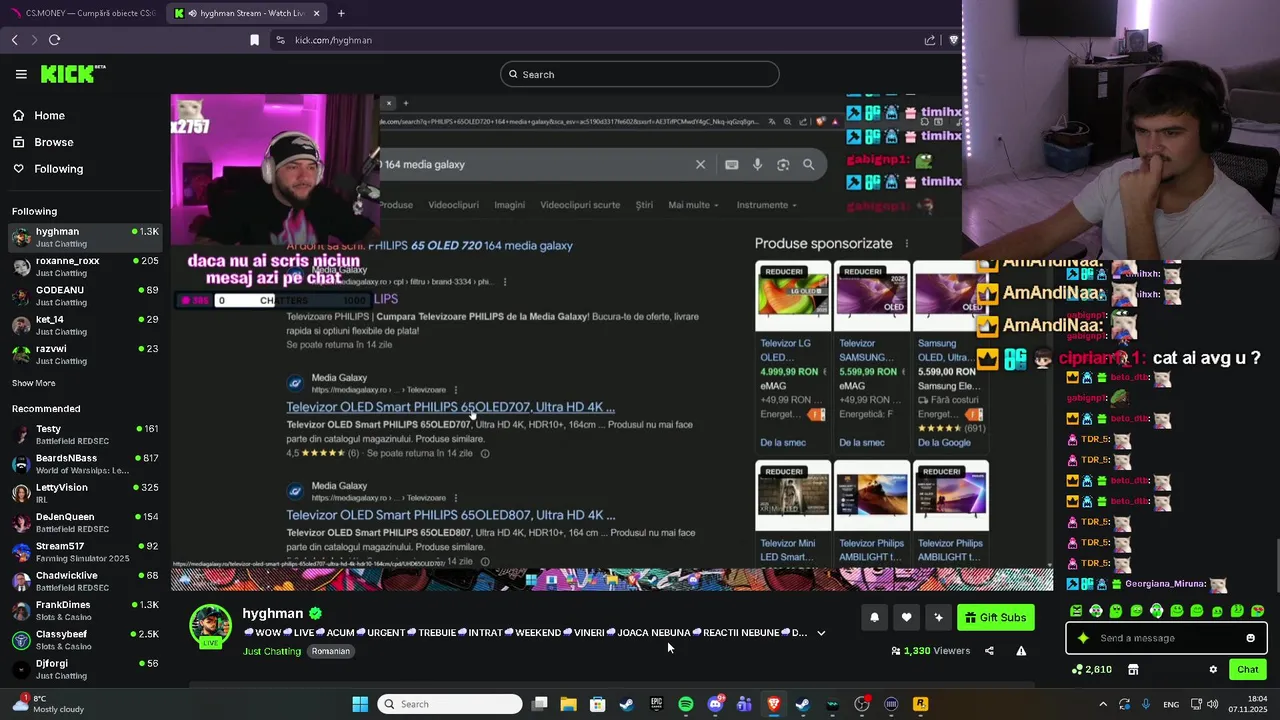The image size is (1280, 720).
Task: Close the hyghman Stream tab
Action: point(317,13)
